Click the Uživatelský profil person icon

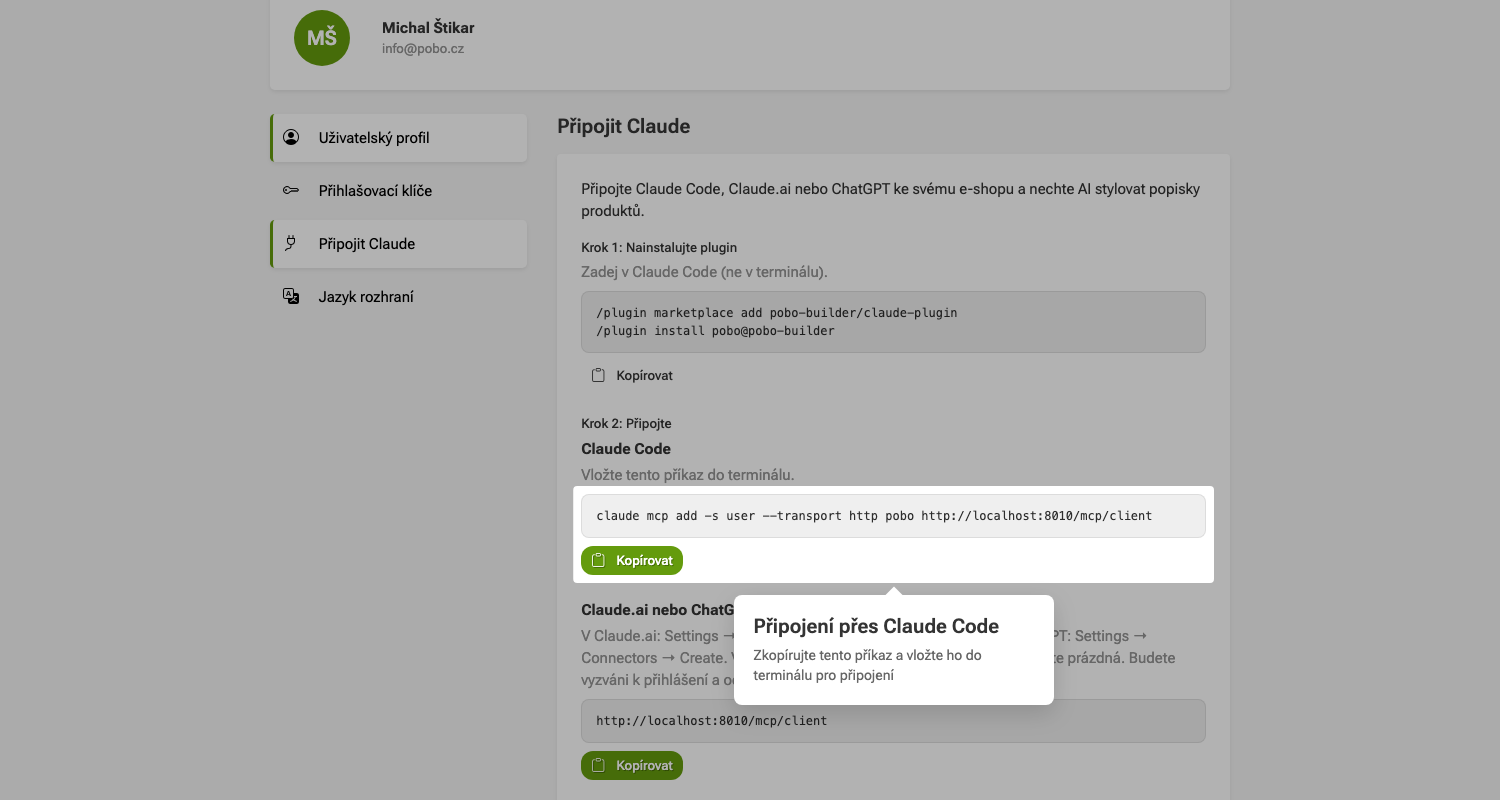[x=291, y=137]
